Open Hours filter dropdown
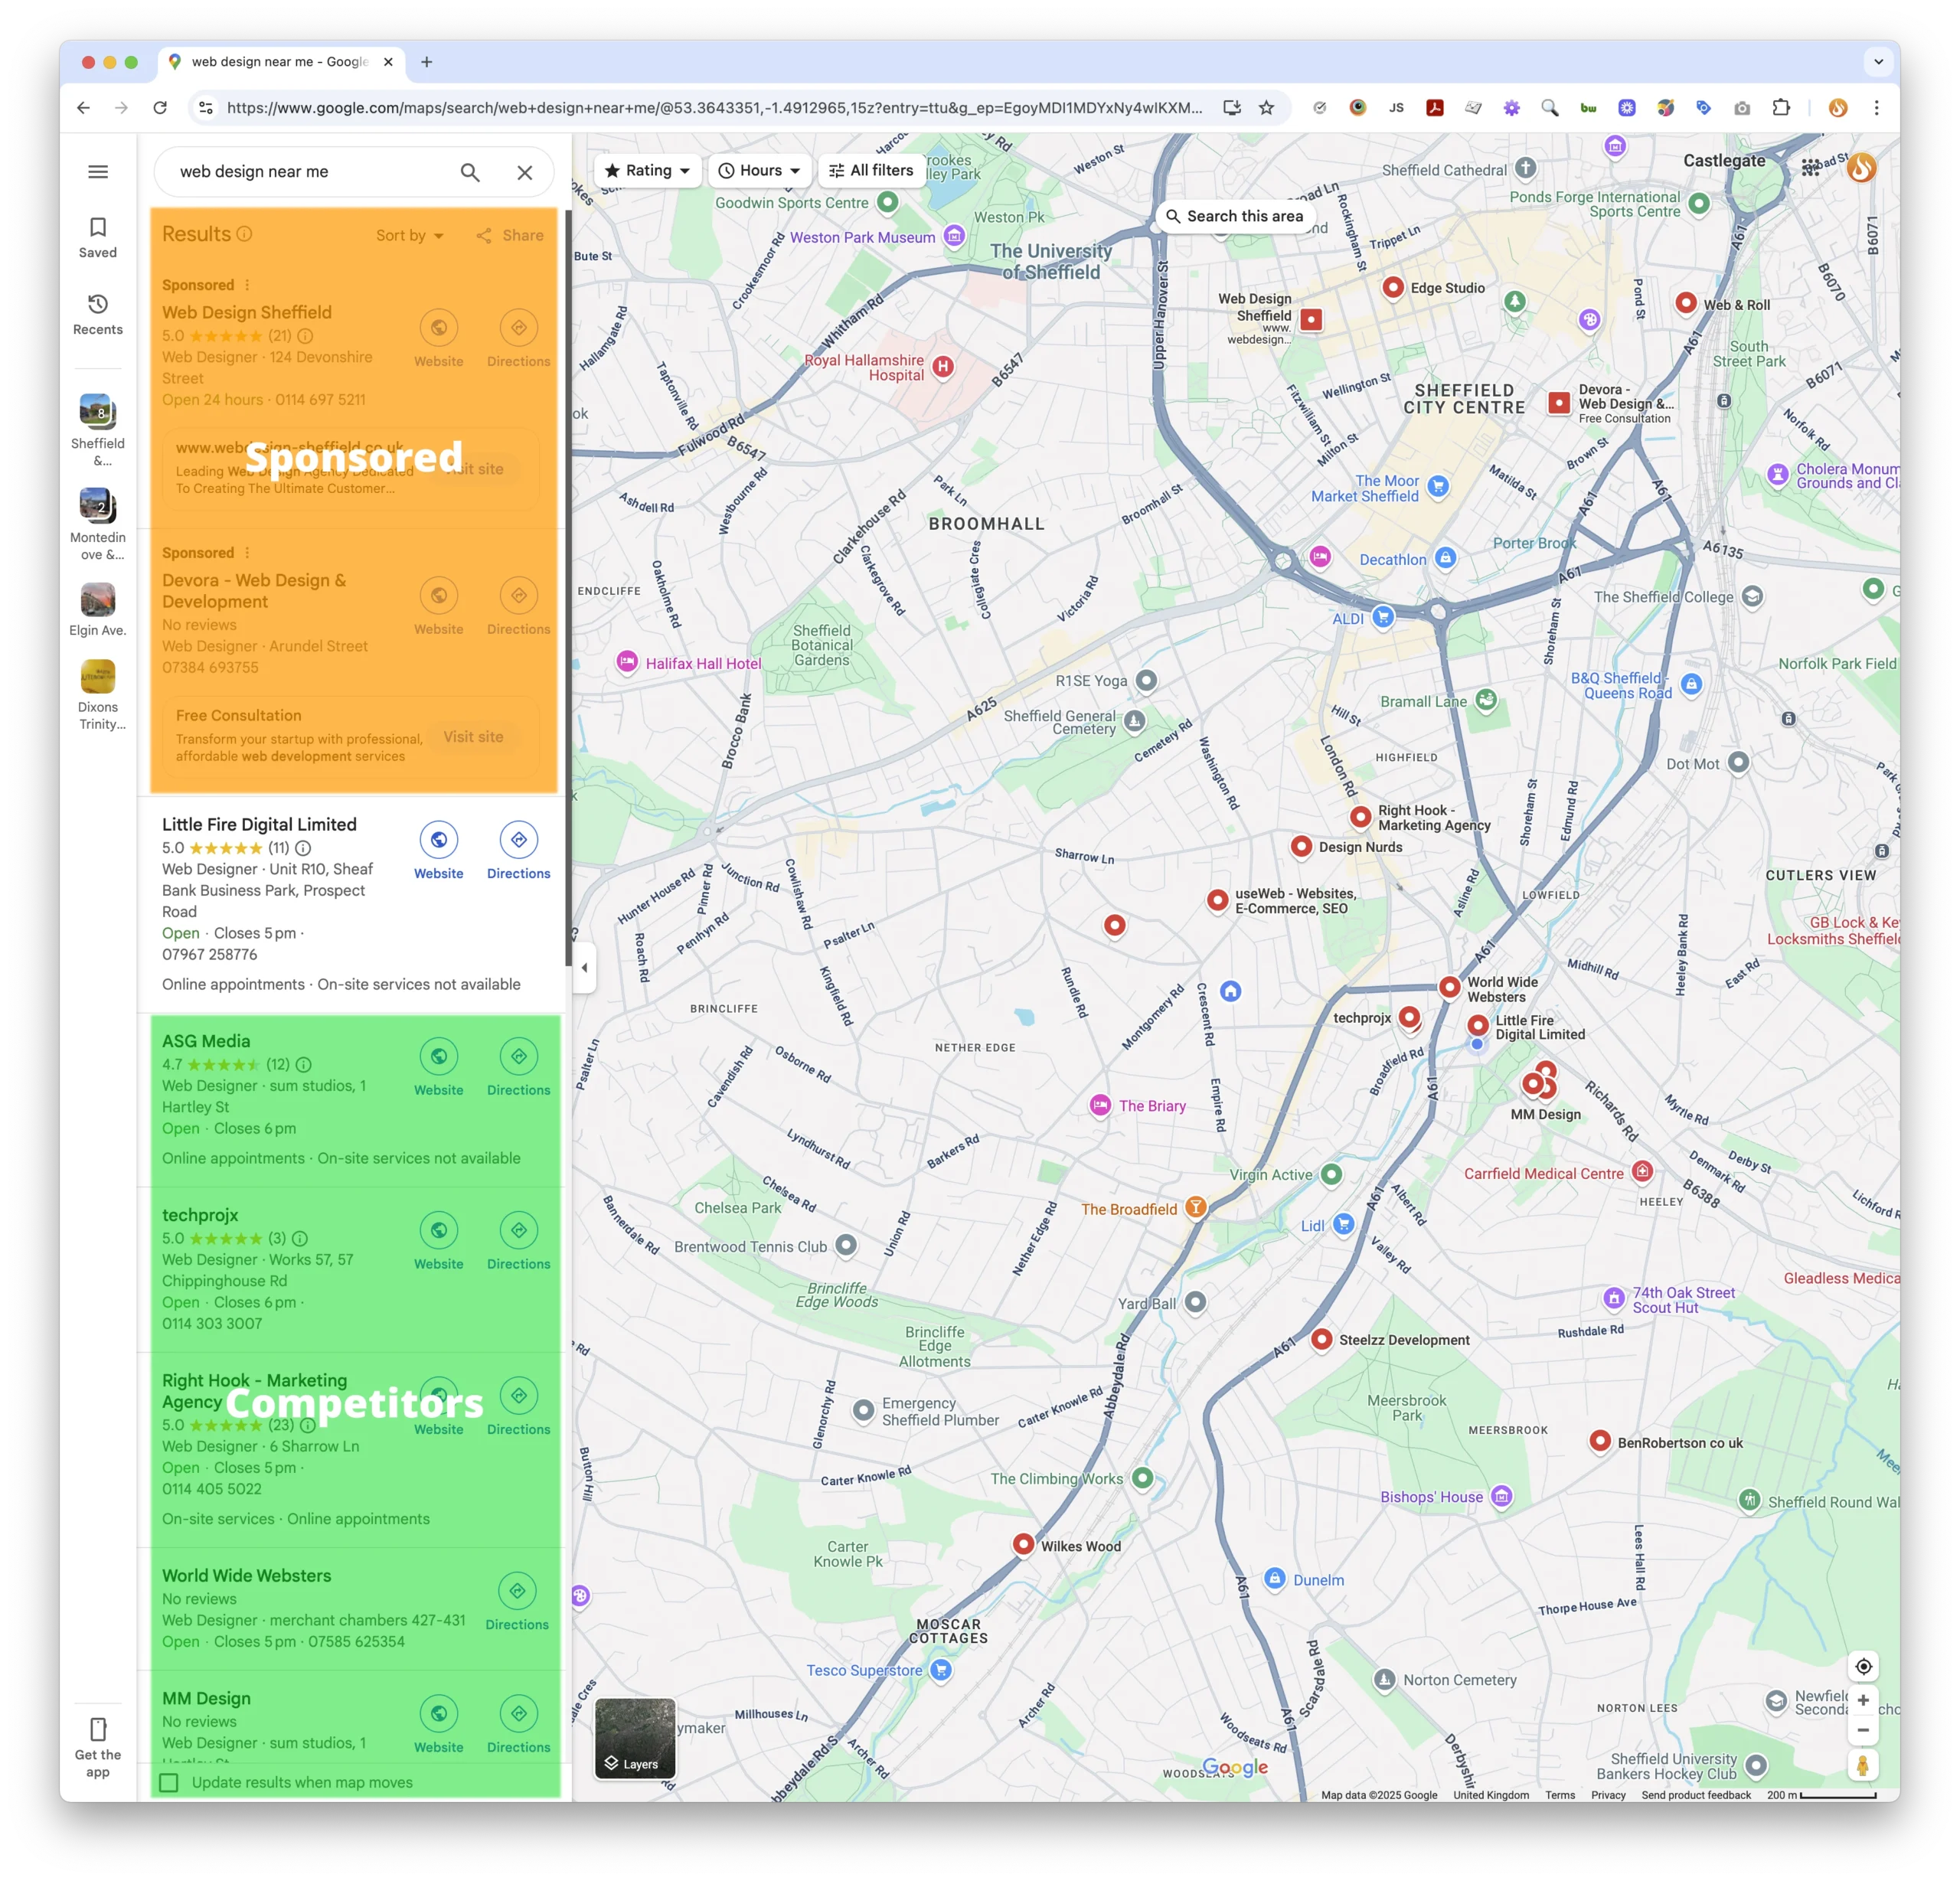This screenshot has width=1960, height=1881. click(x=760, y=171)
